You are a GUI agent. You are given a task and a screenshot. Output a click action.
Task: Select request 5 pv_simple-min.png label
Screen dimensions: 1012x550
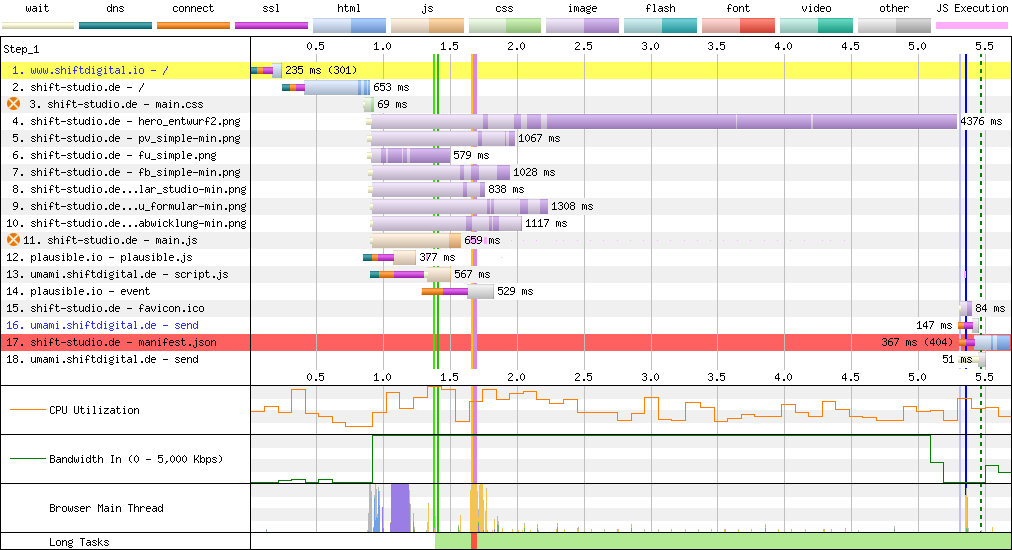point(126,138)
